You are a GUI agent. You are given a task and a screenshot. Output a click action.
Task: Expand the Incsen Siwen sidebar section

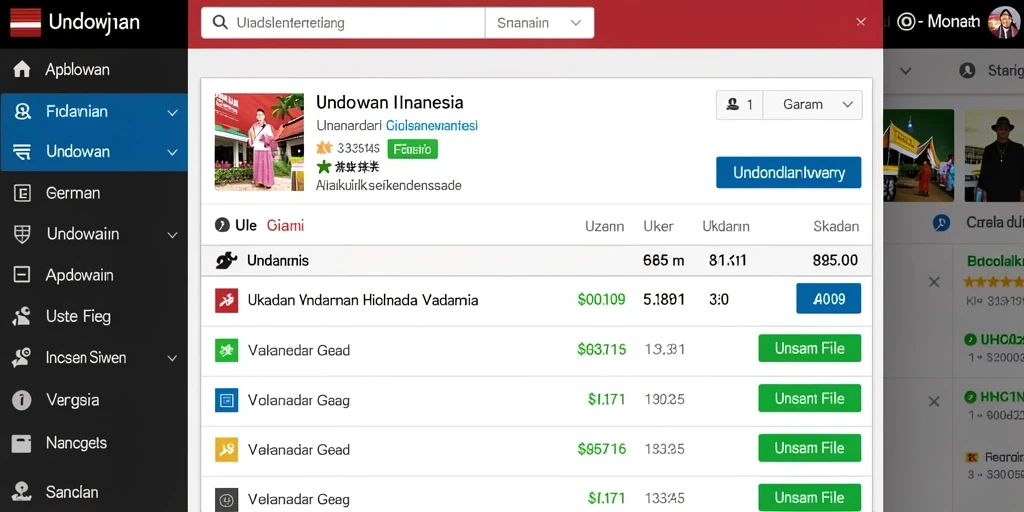click(172, 358)
